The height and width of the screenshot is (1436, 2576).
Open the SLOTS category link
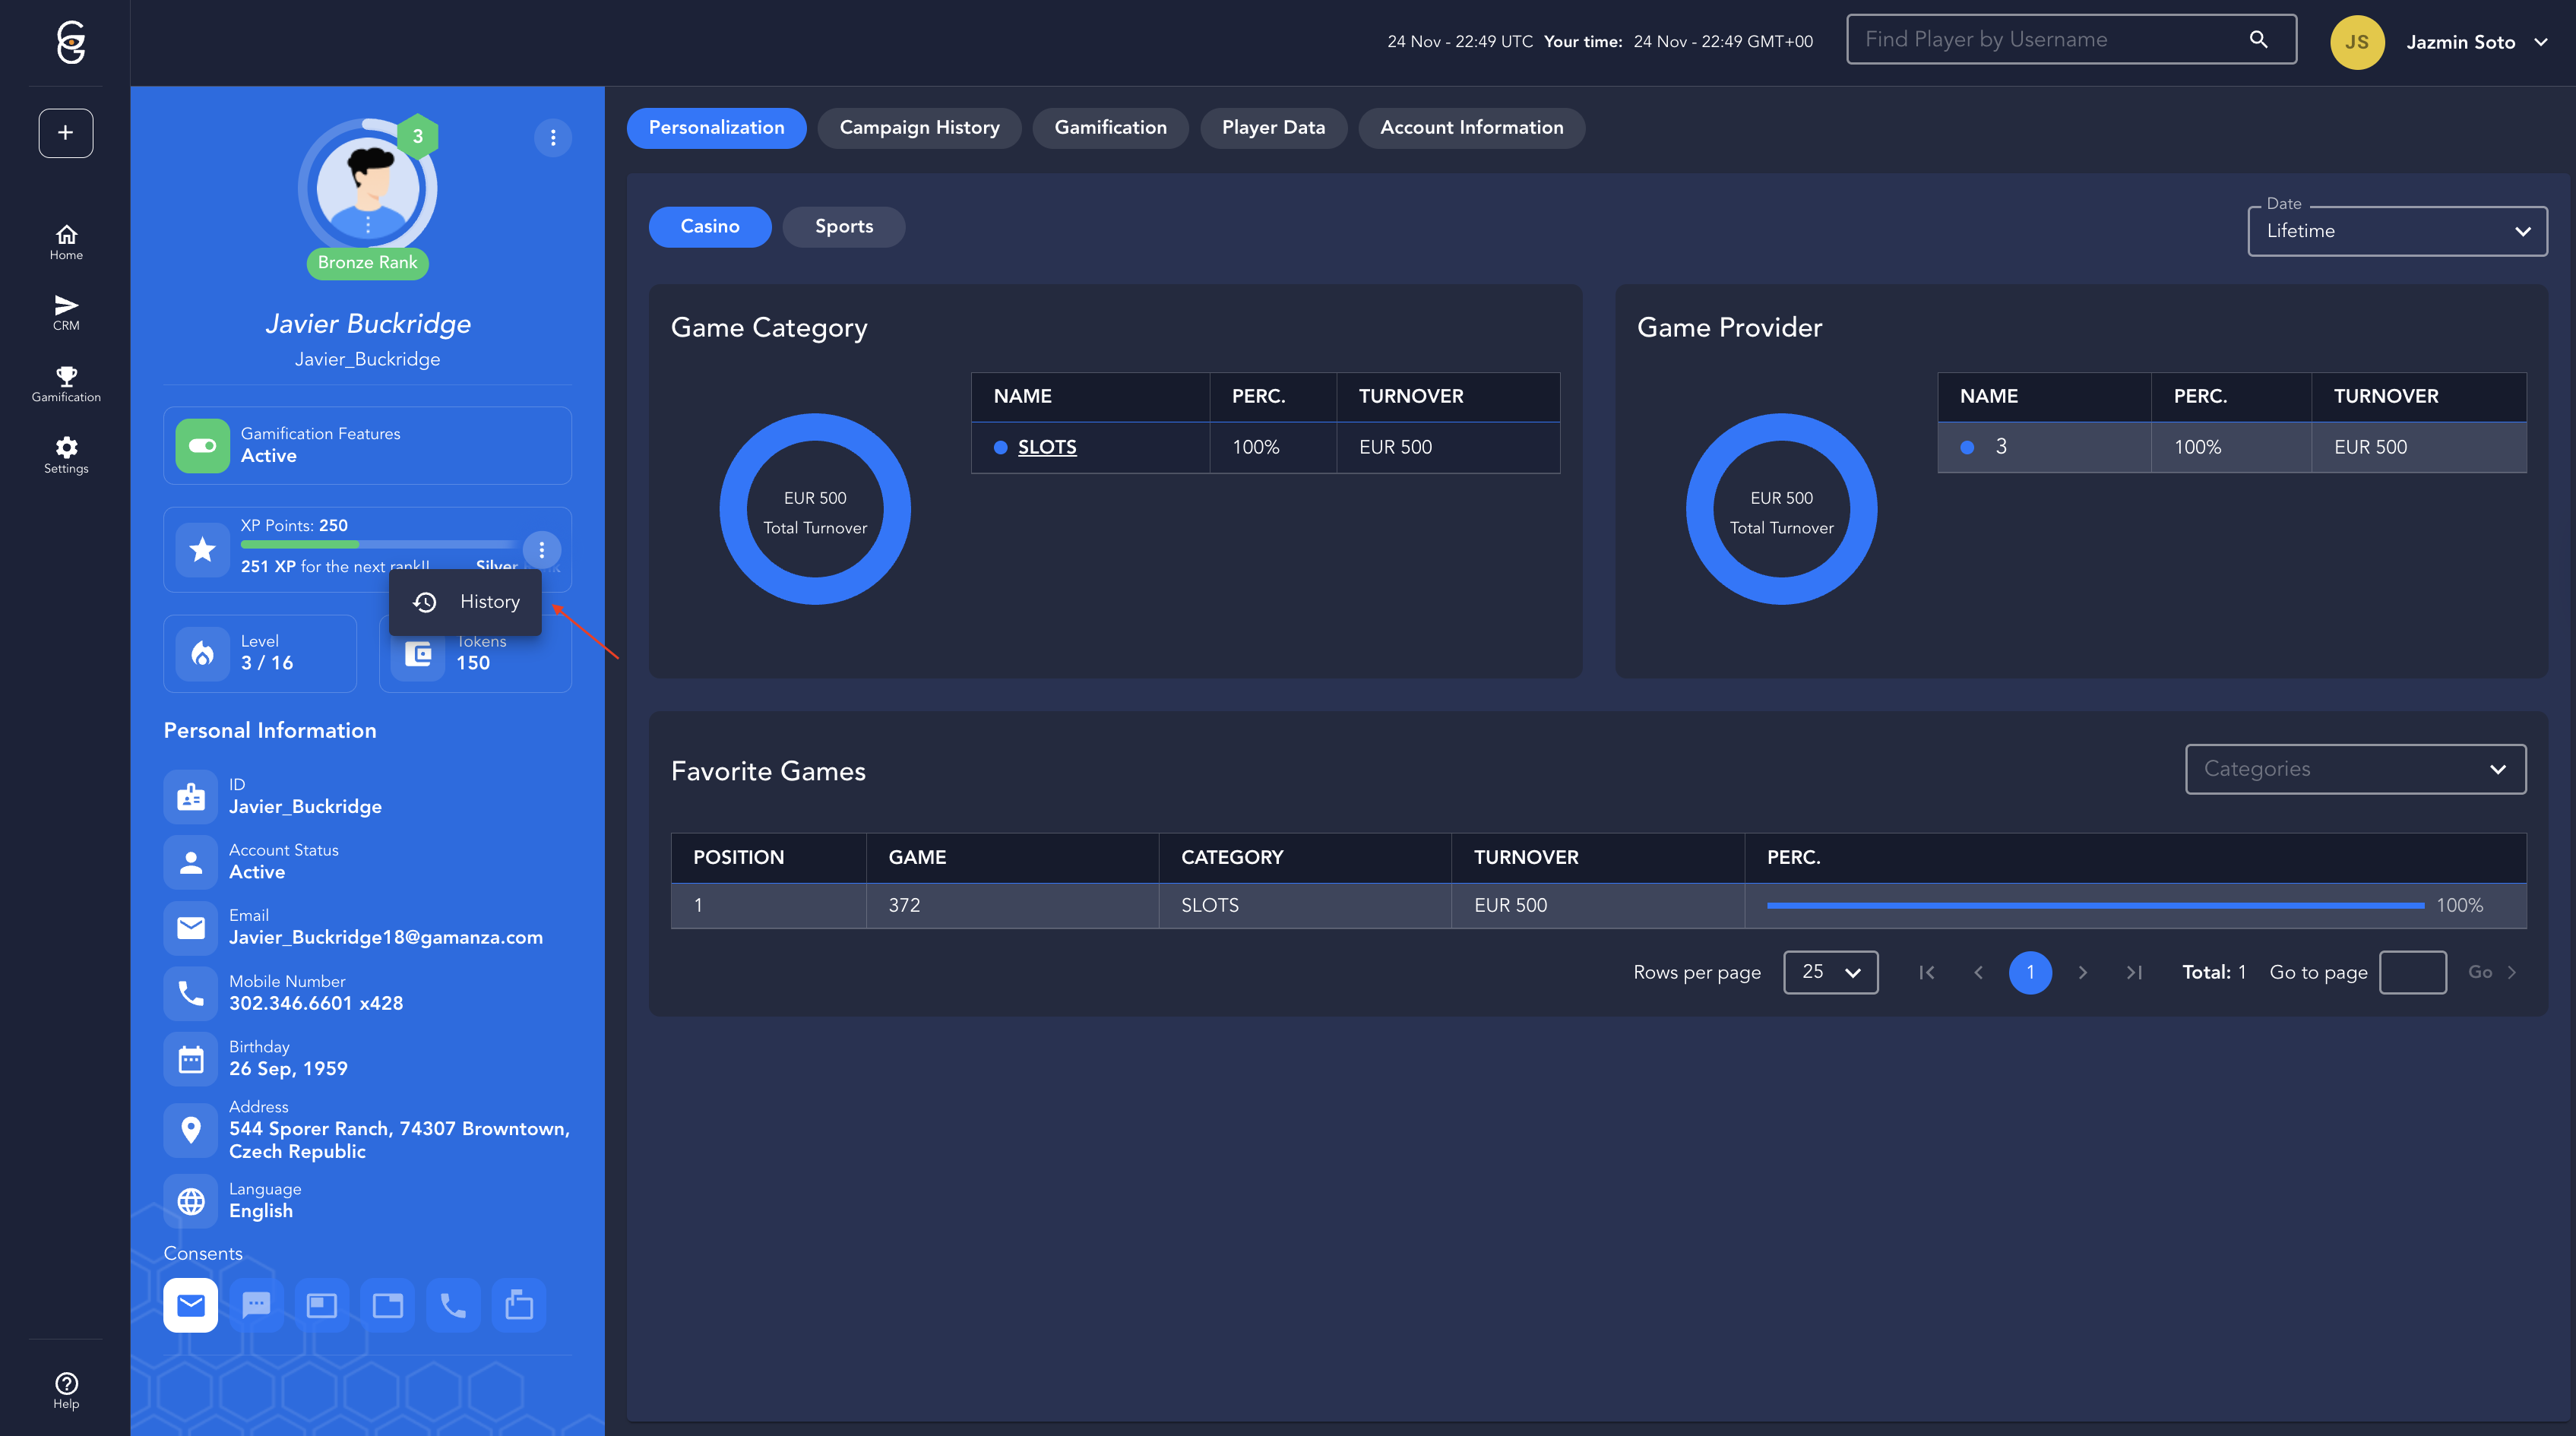1046,447
